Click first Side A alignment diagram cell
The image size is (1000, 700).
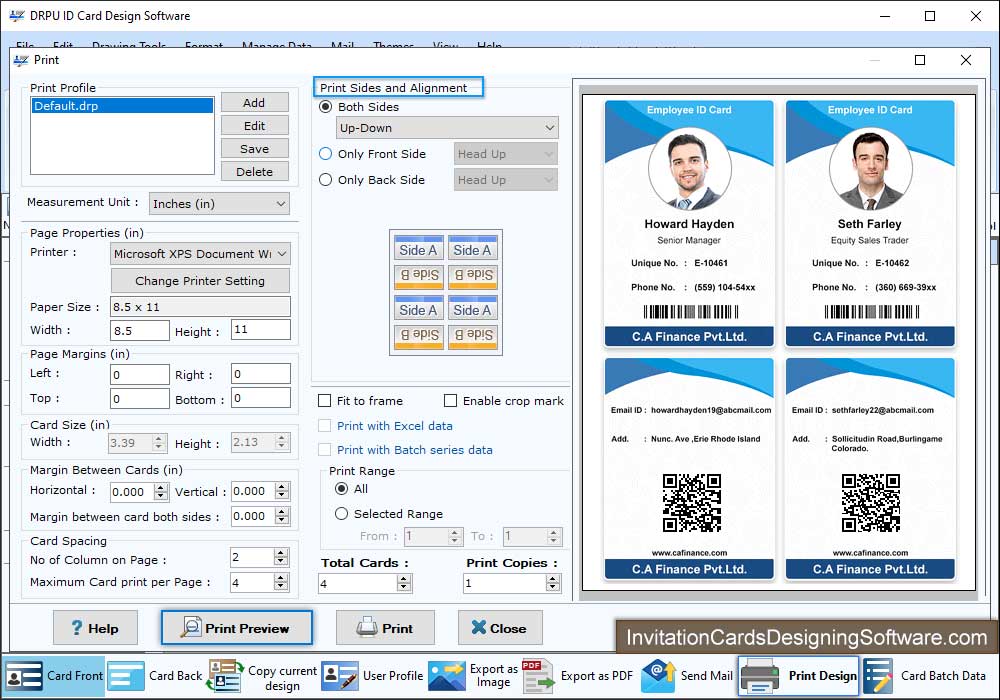tap(418, 248)
